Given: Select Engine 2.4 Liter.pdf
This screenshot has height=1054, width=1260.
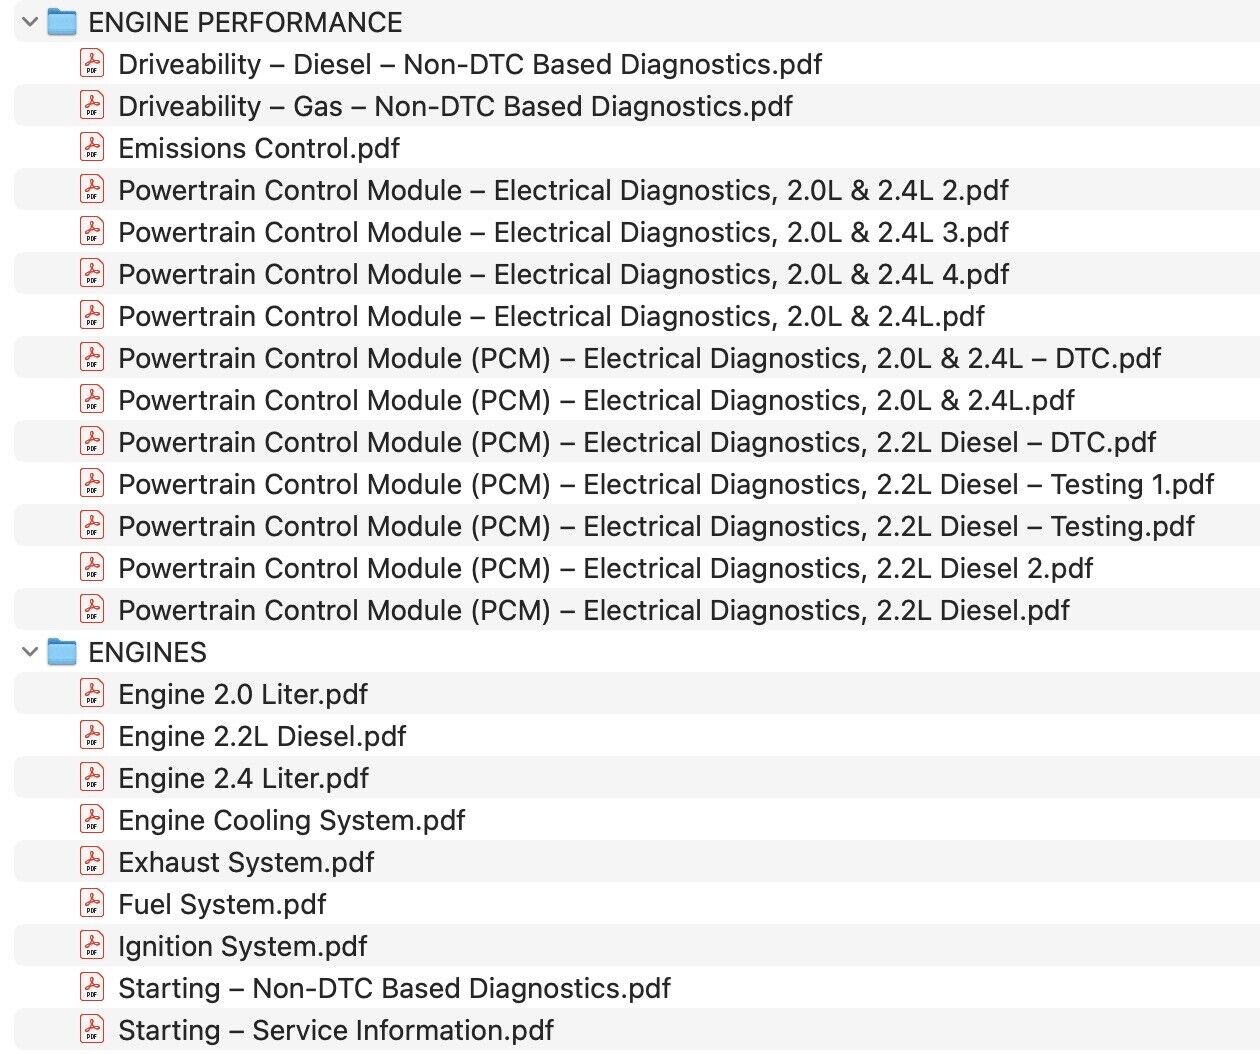Looking at the screenshot, I should point(243,778).
